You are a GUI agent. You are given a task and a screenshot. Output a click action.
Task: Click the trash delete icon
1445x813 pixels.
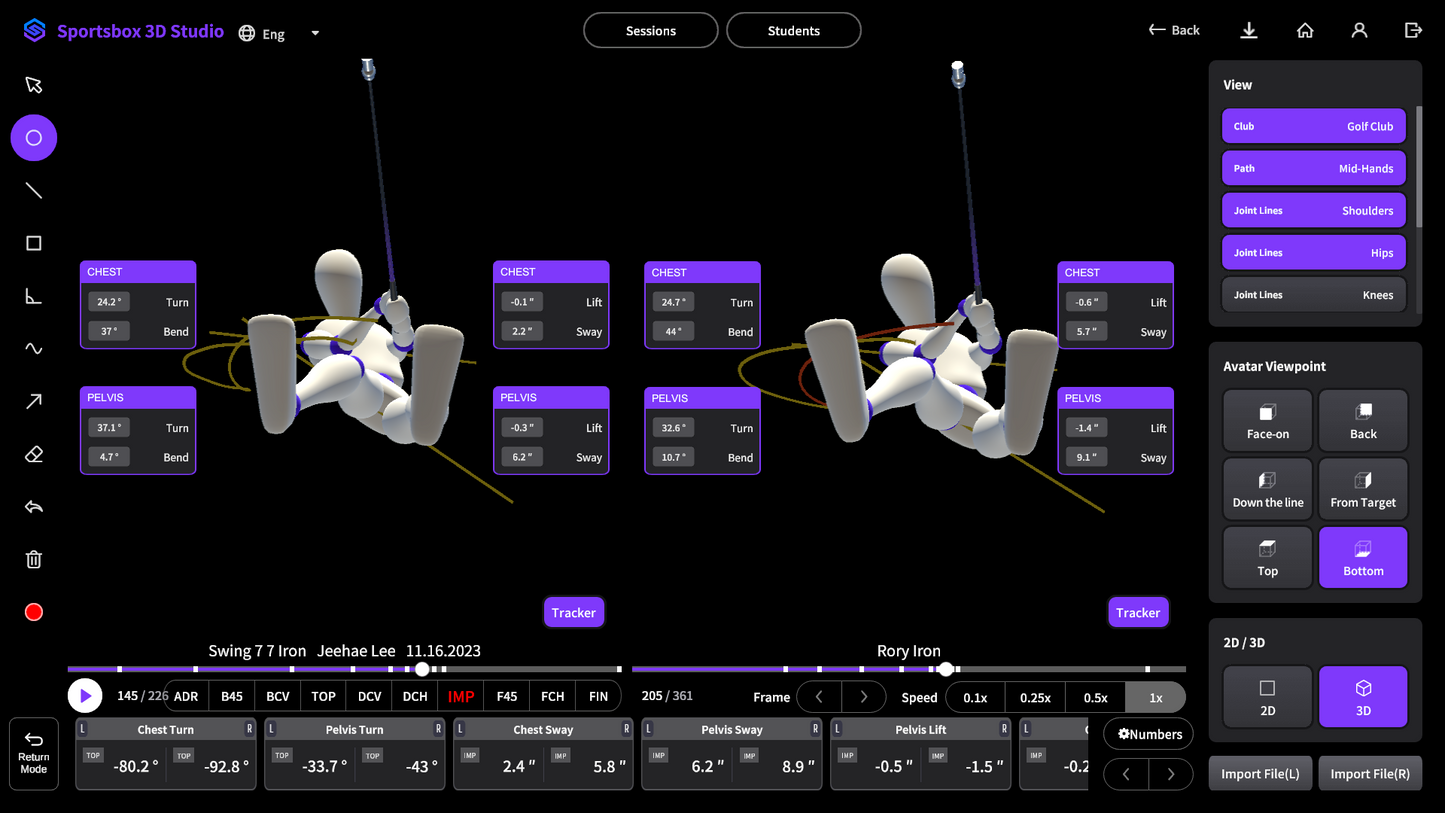coord(34,560)
